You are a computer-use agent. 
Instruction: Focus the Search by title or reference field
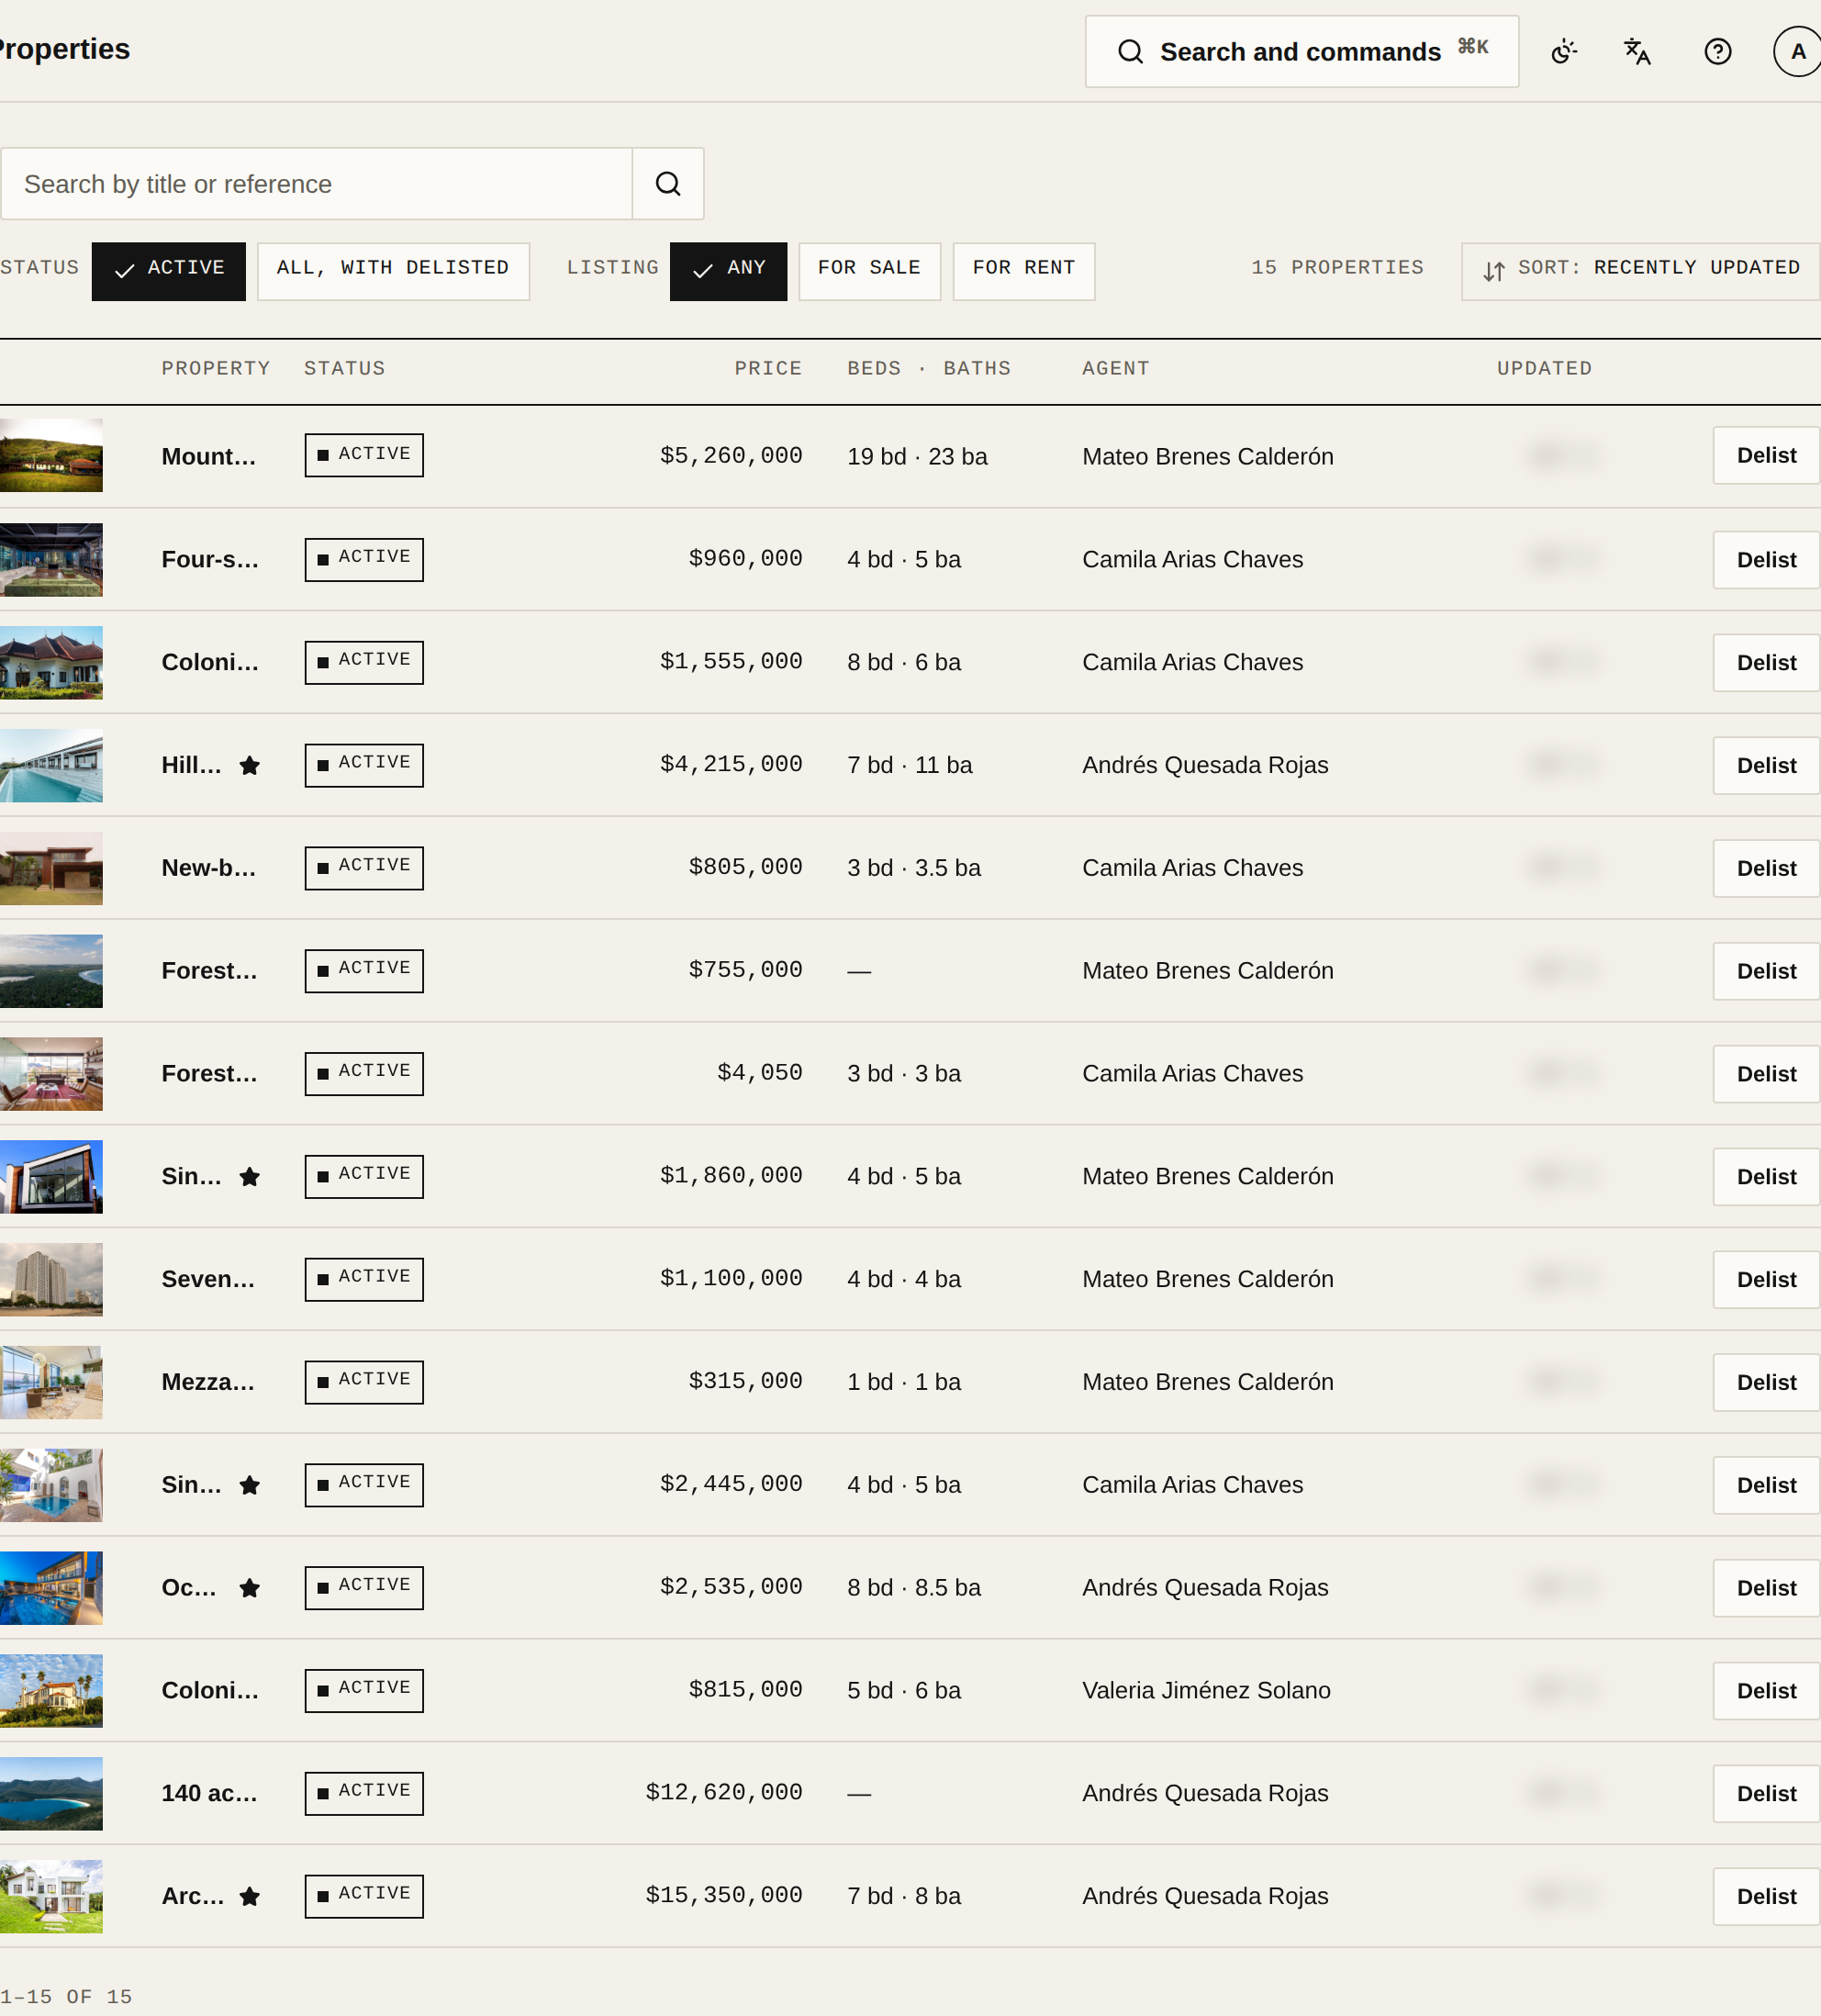click(x=316, y=184)
